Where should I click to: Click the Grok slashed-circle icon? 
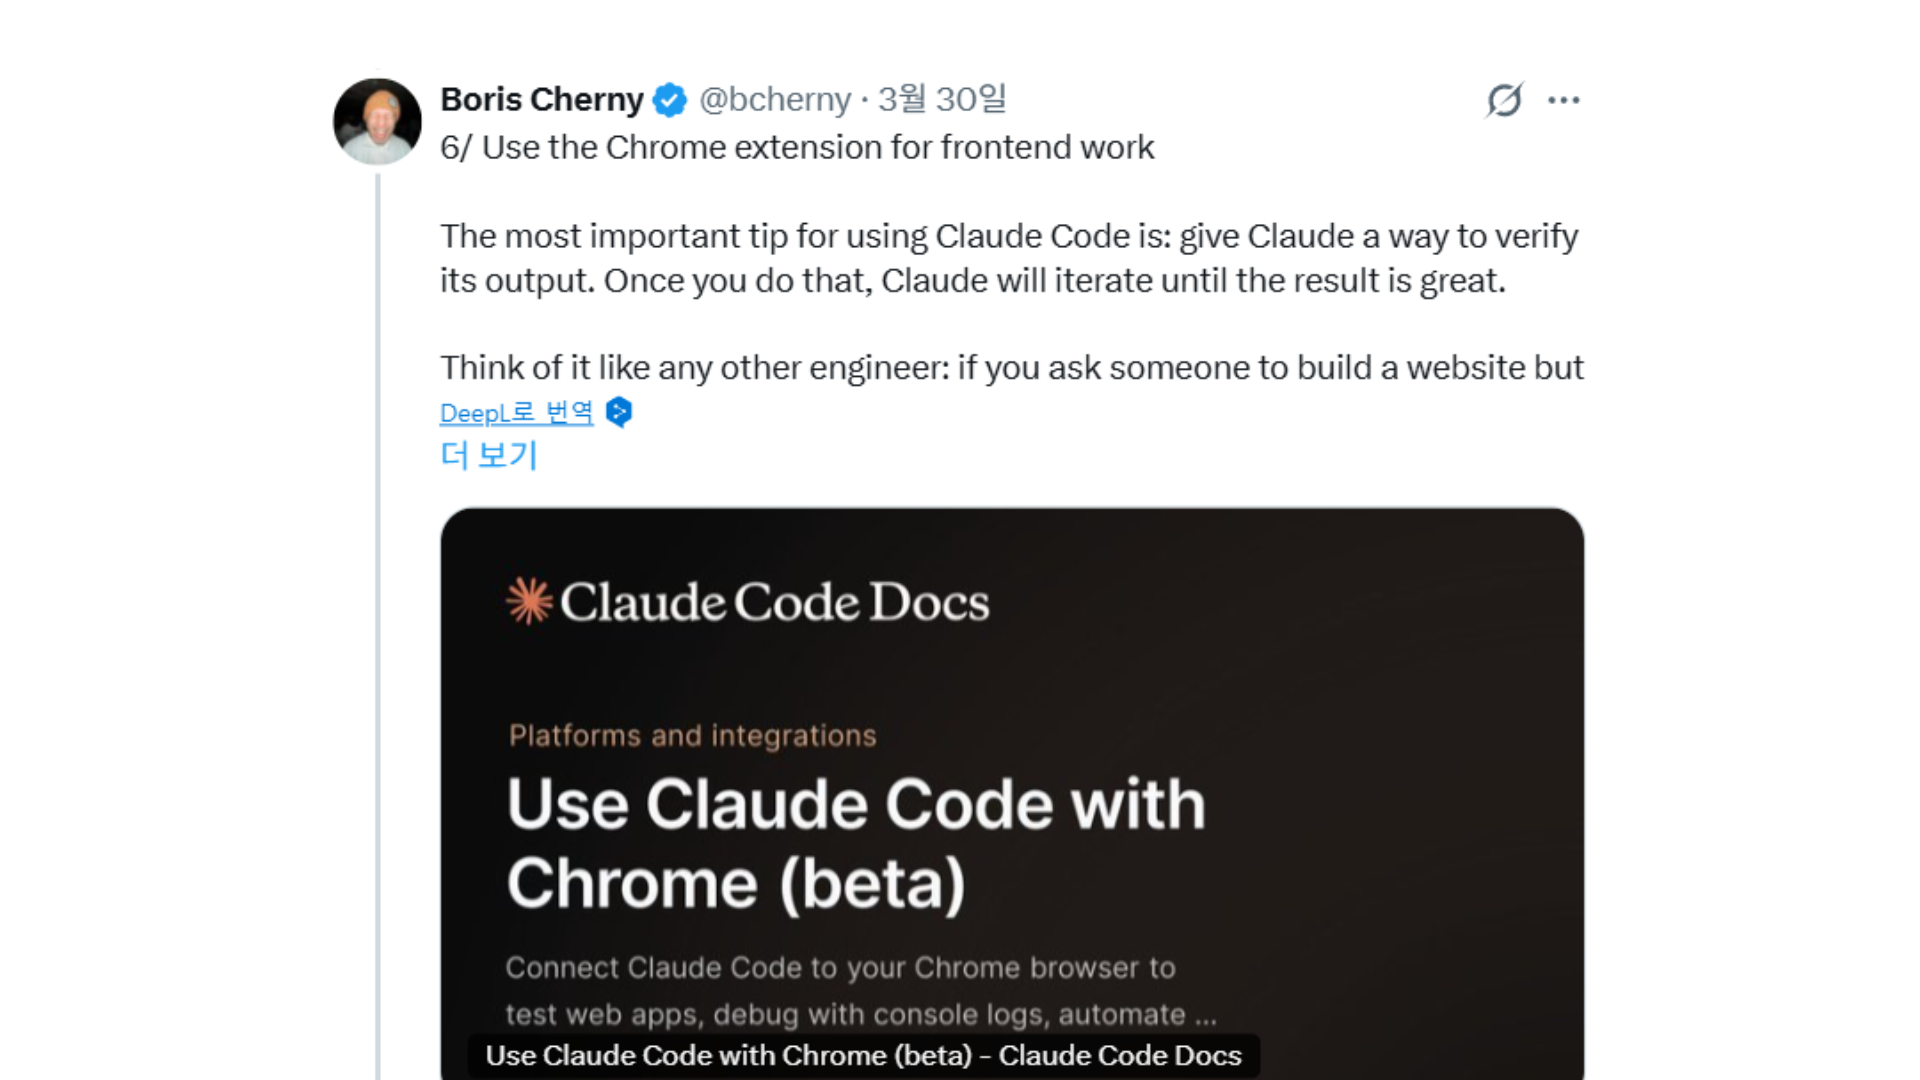click(1504, 100)
